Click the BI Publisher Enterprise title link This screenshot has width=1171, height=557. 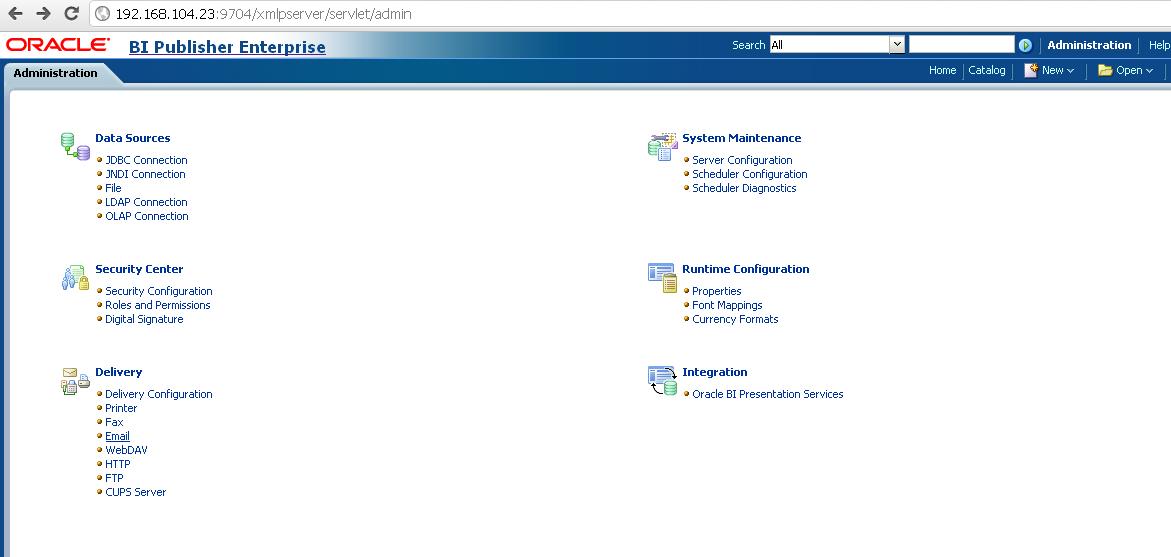tap(227, 47)
